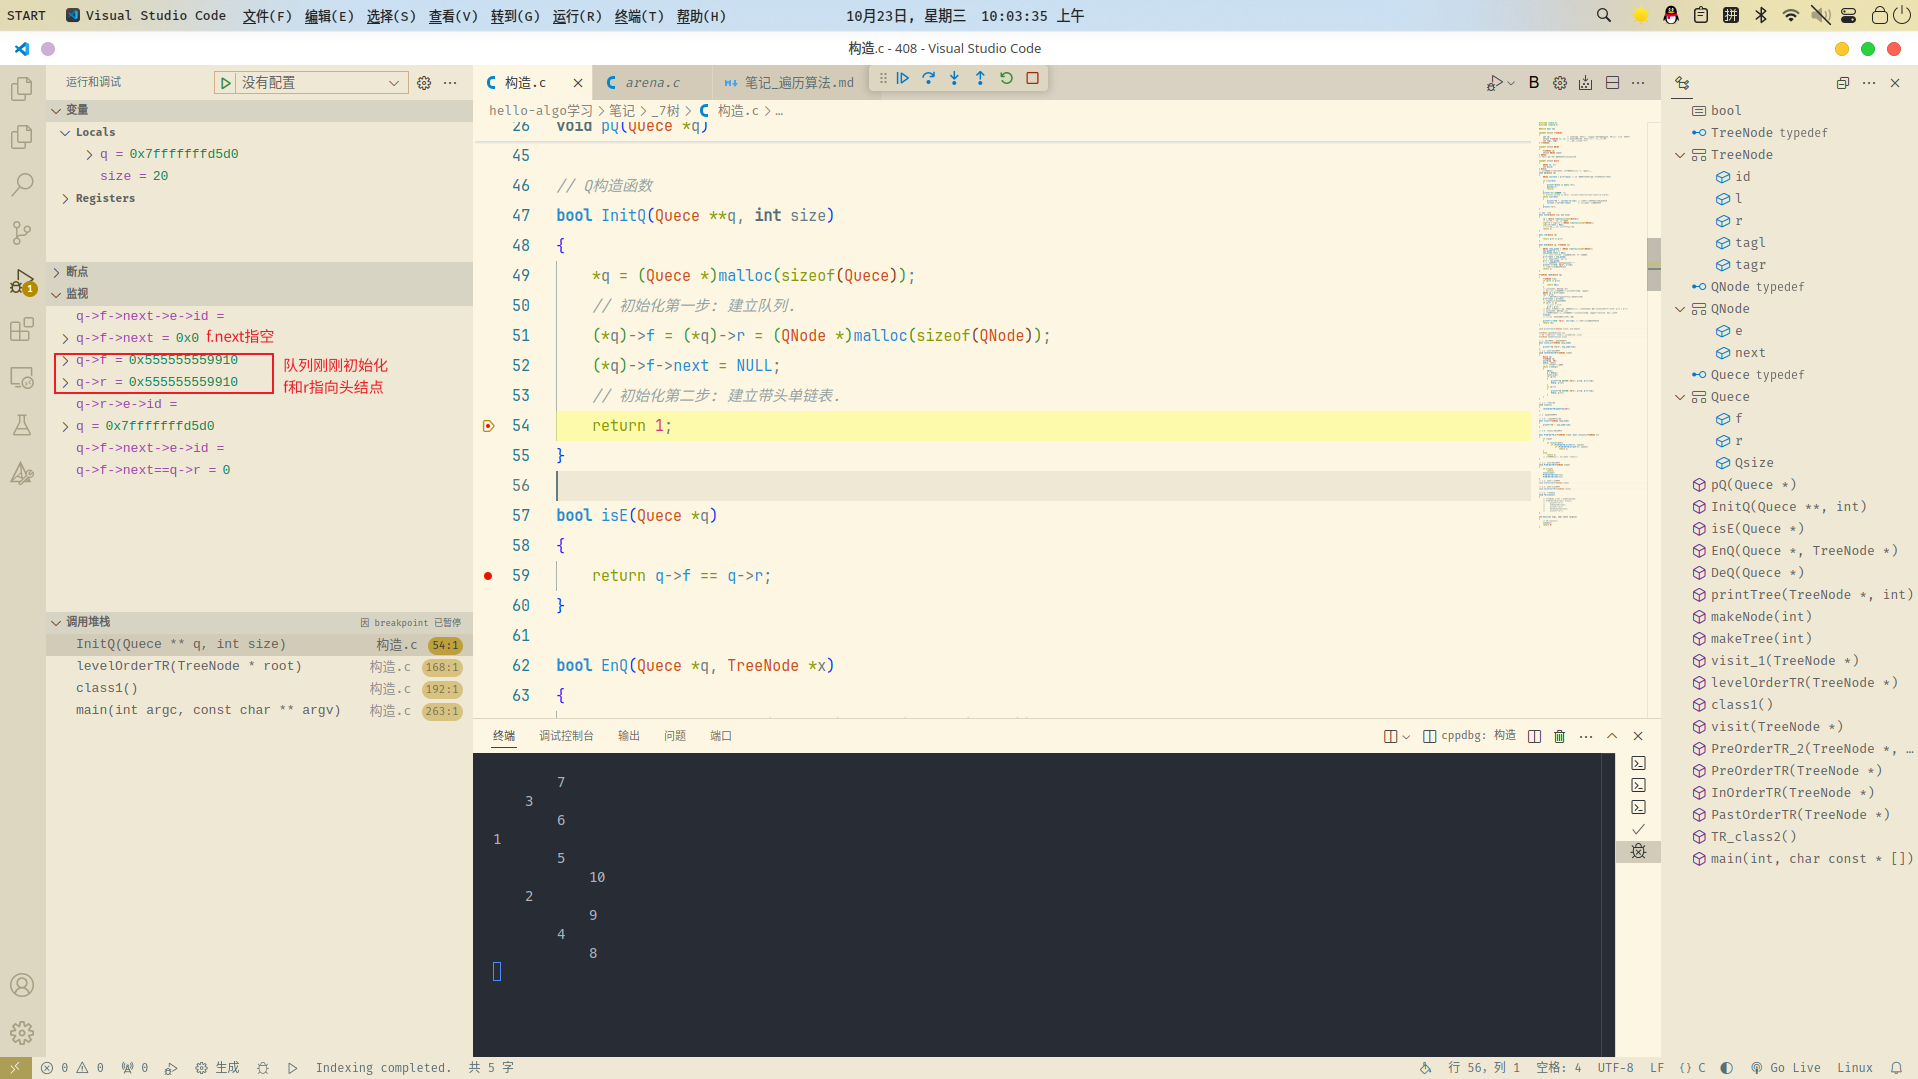Click the Step Into debug icon
This screenshot has height=1079, width=1918.
click(x=954, y=78)
